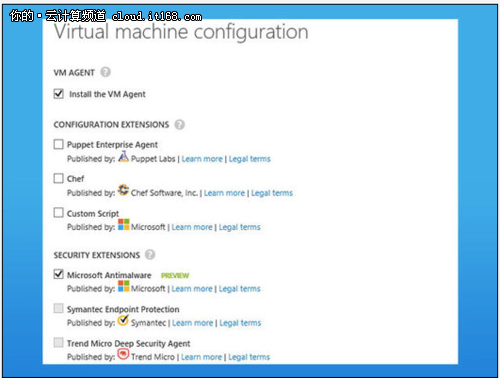The height and width of the screenshot is (378, 500).
Task: Open the VM Agent help icon
Action: 105,72
